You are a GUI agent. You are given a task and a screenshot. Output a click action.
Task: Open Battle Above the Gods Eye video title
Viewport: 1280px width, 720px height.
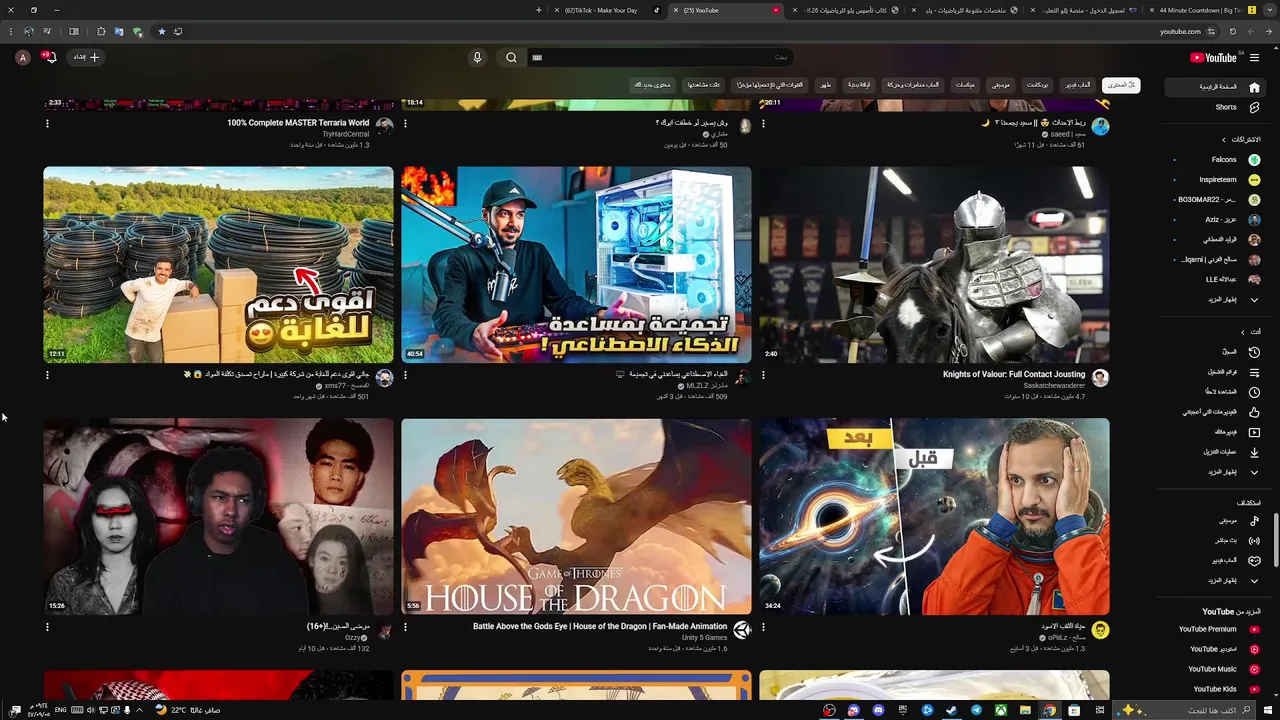(x=600, y=627)
